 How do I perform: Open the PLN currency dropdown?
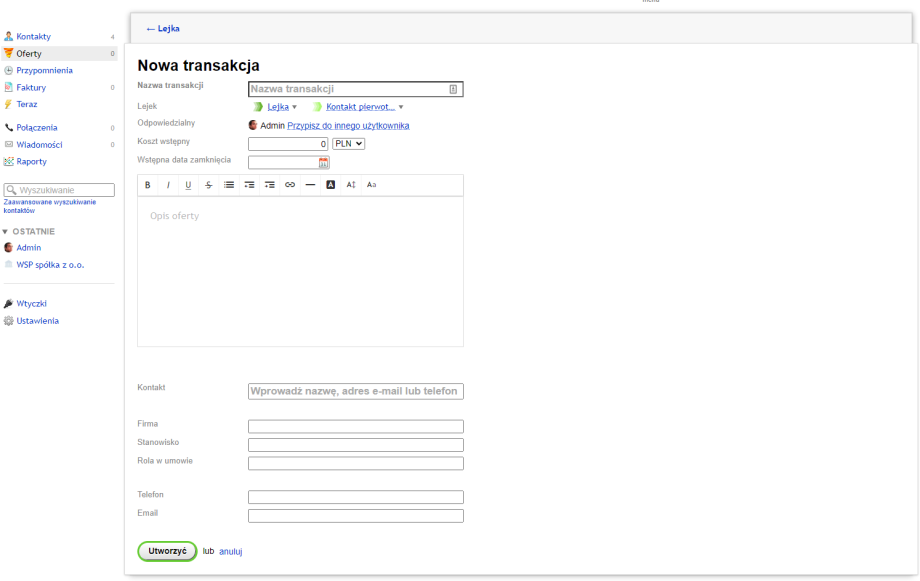(x=348, y=144)
